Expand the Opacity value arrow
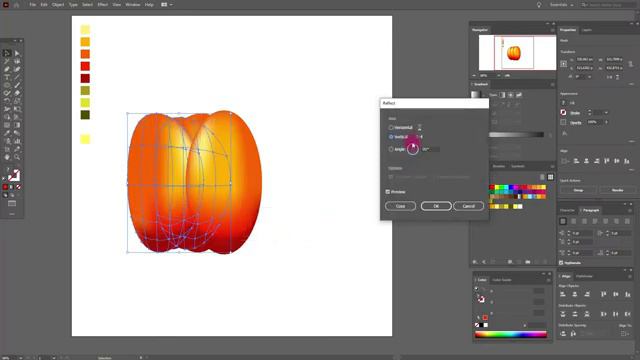 (606, 122)
